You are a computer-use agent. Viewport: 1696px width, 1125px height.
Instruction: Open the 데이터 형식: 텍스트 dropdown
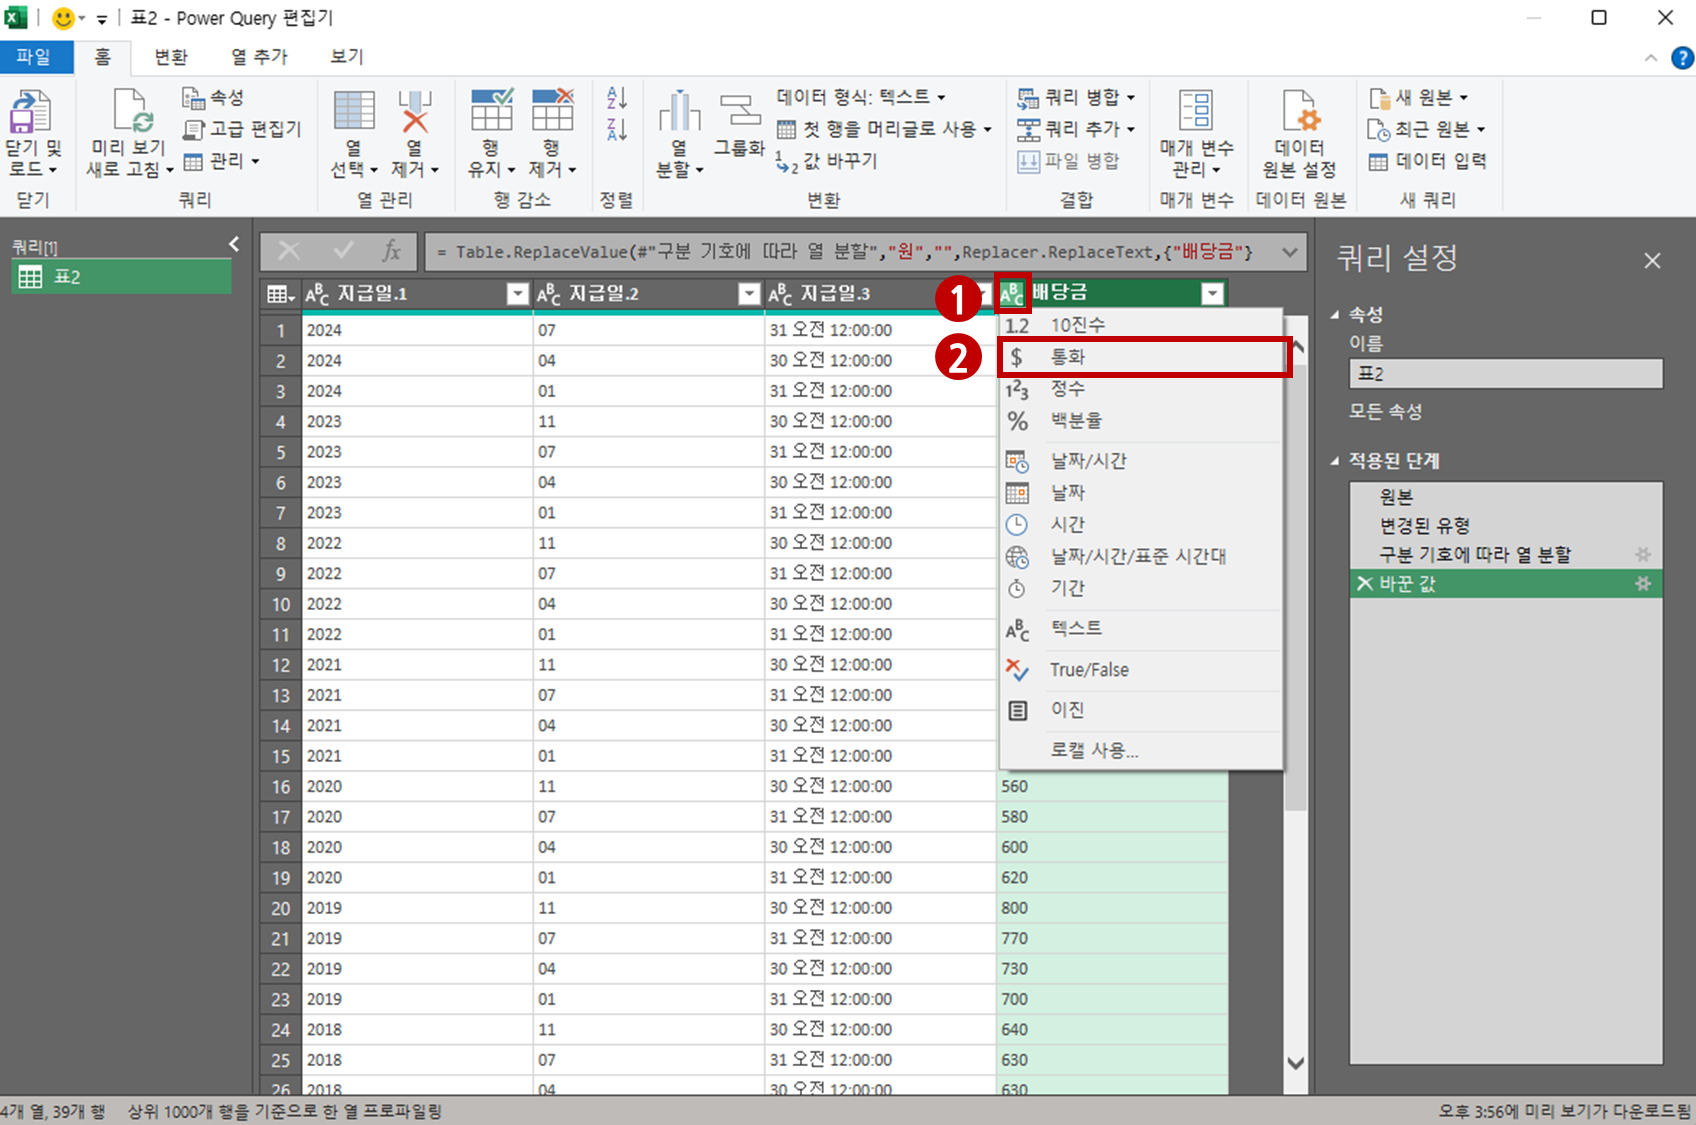(861, 97)
